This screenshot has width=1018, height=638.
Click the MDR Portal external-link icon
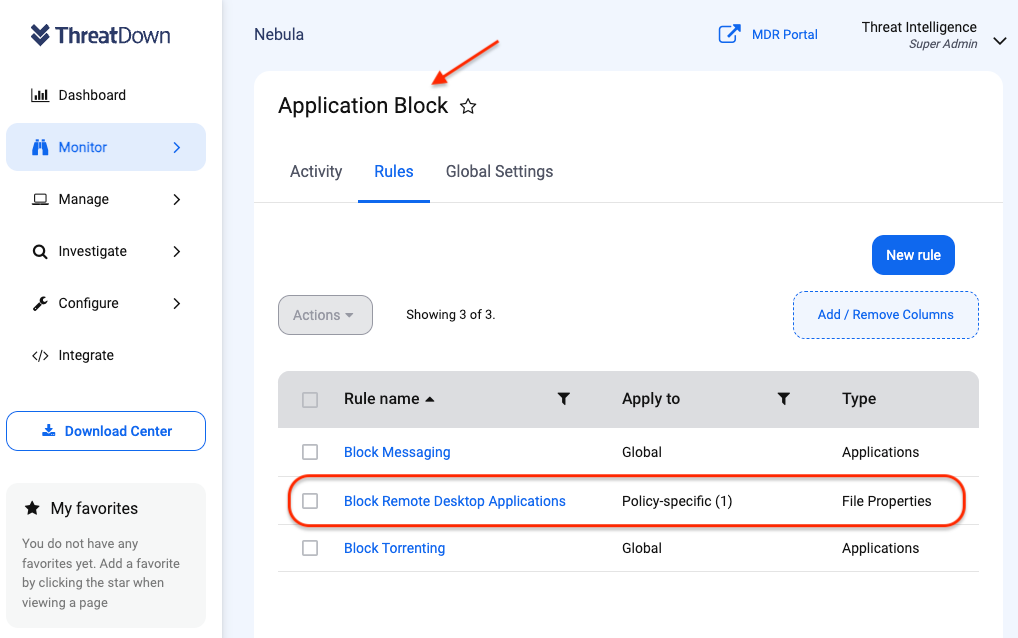729,34
